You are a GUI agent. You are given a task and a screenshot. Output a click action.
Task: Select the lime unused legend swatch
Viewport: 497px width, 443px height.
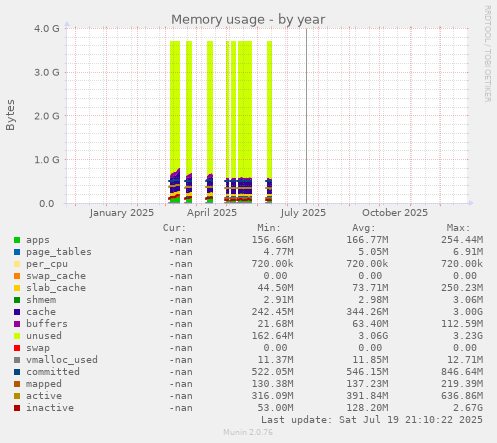[x=17, y=336]
